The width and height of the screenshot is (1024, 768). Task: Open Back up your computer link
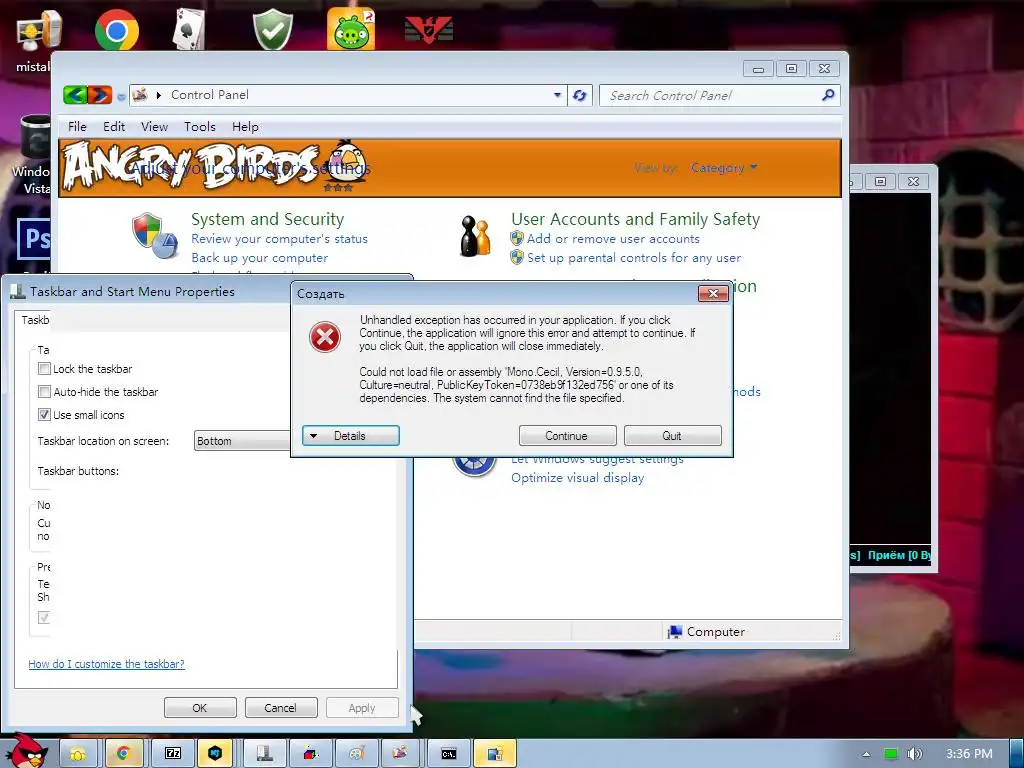[x=259, y=258]
